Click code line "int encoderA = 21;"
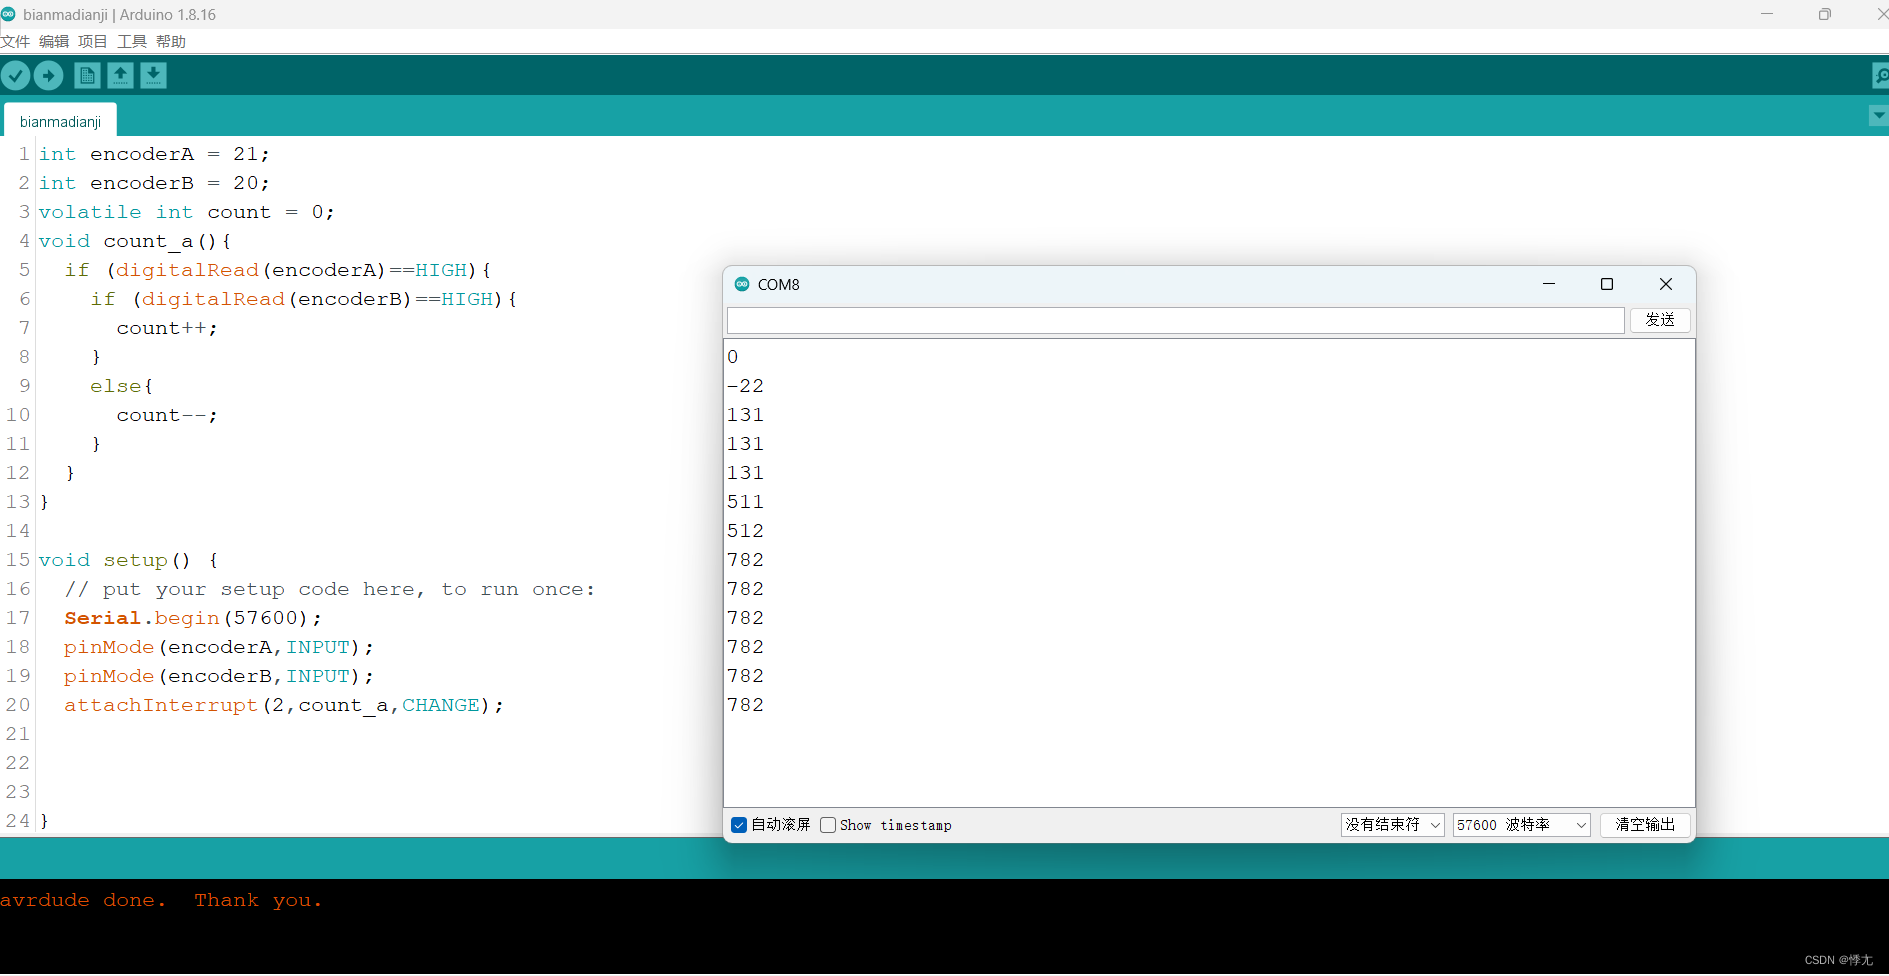Viewport: 1889px width, 976px height. click(154, 154)
